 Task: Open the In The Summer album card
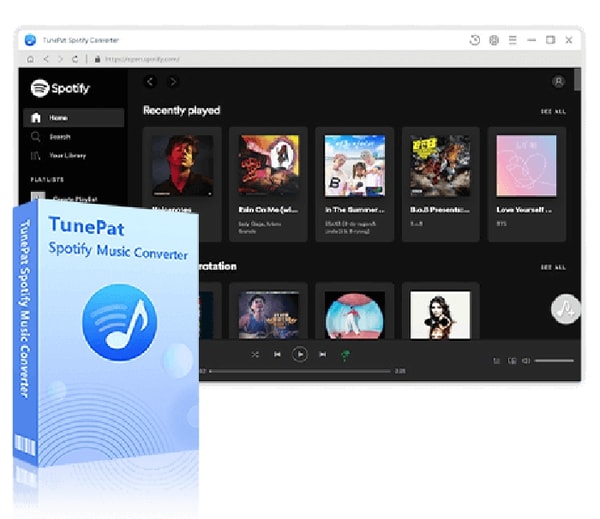(x=355, y=184)
